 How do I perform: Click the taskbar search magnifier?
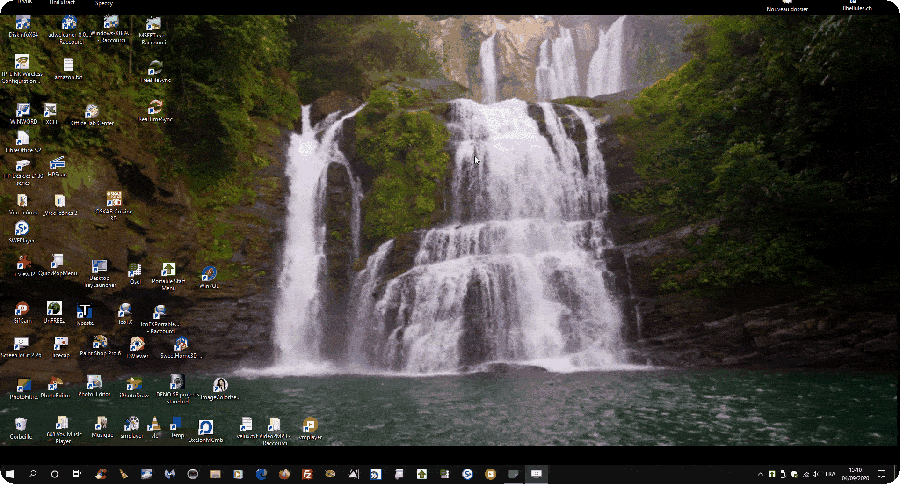[33, 473]
